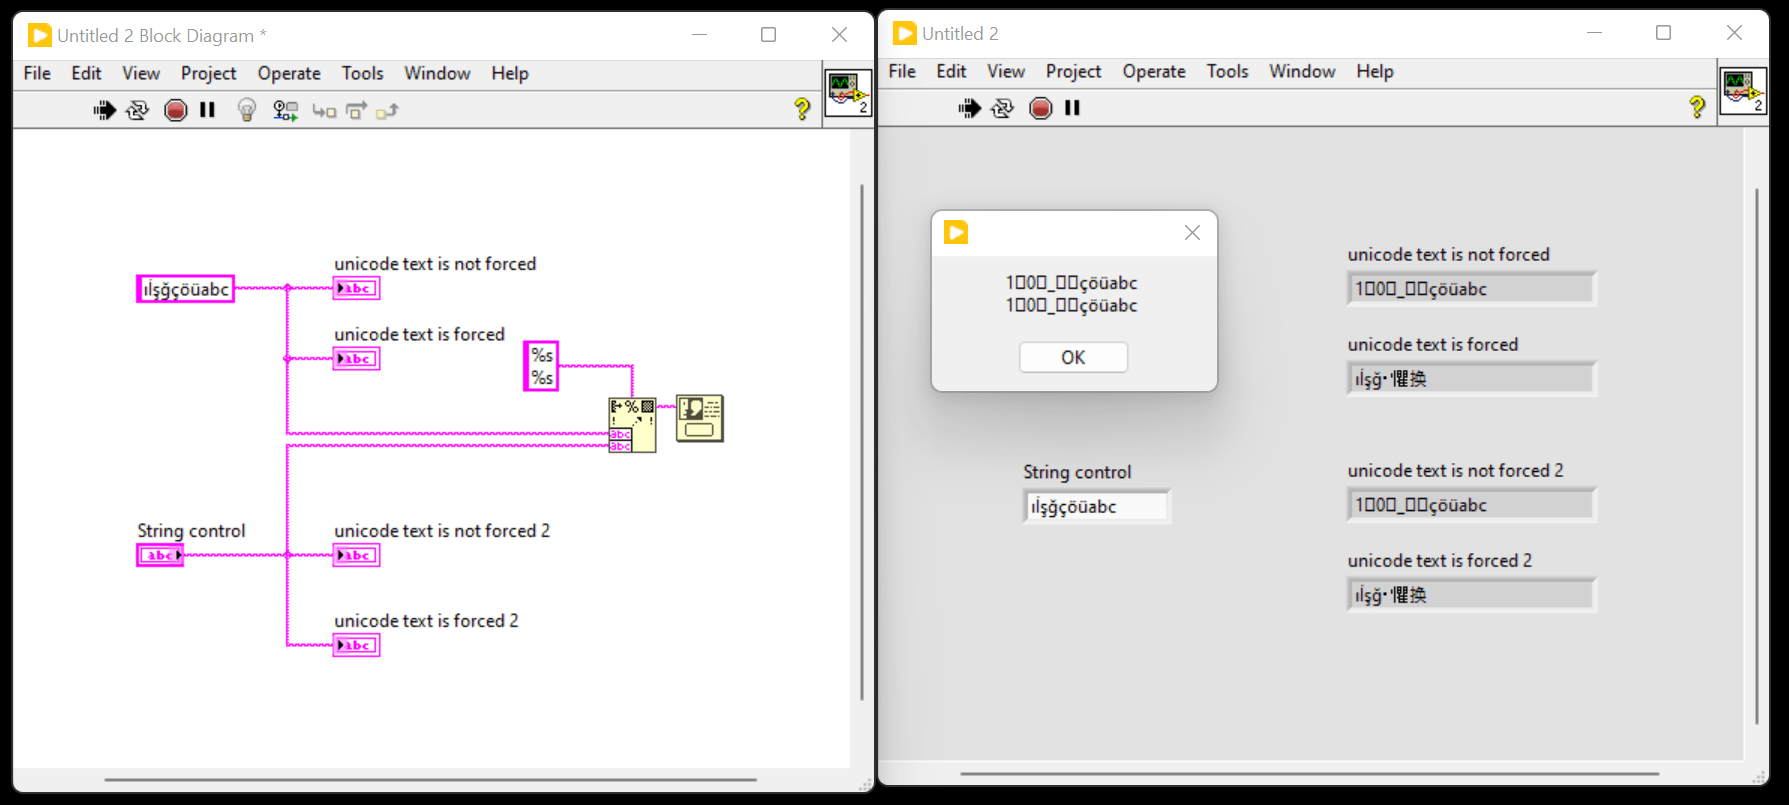Viewport: 1789px width, 805px height.
Task: Click LabVIEW logo in front panel title bar
Action: 904,33
